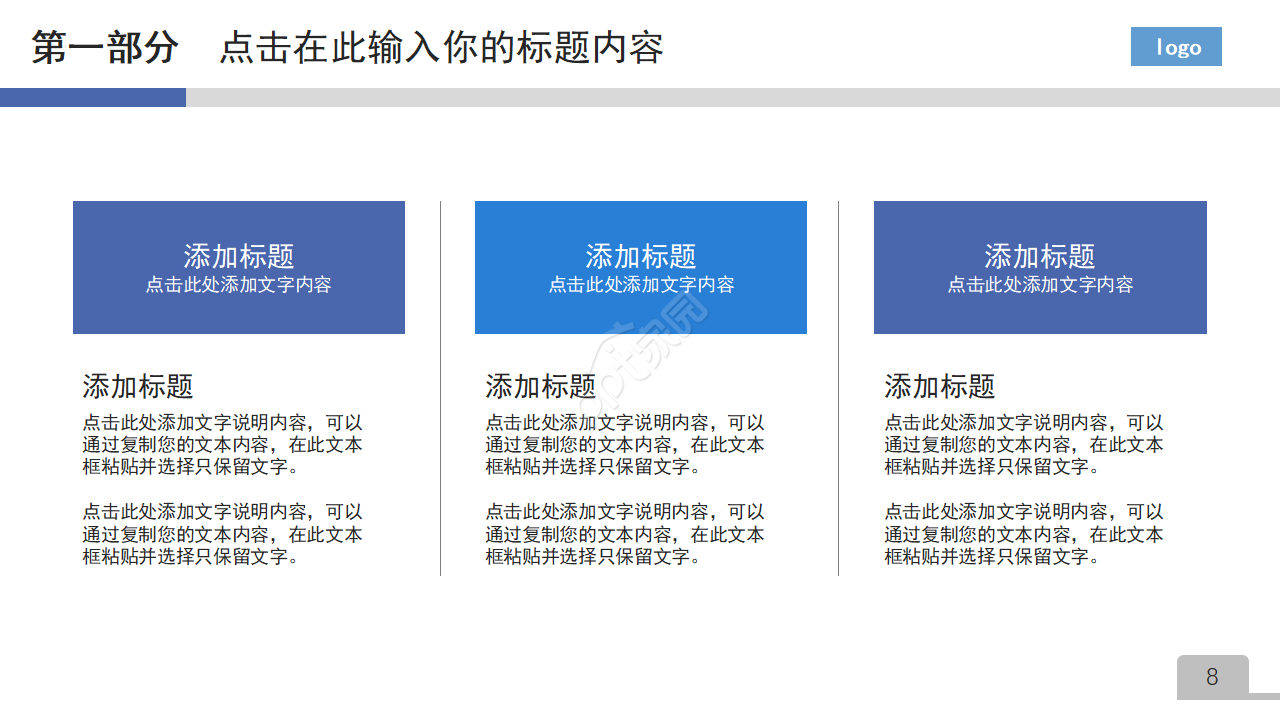Select the second description paragraph in the left column

pos(222,534)
